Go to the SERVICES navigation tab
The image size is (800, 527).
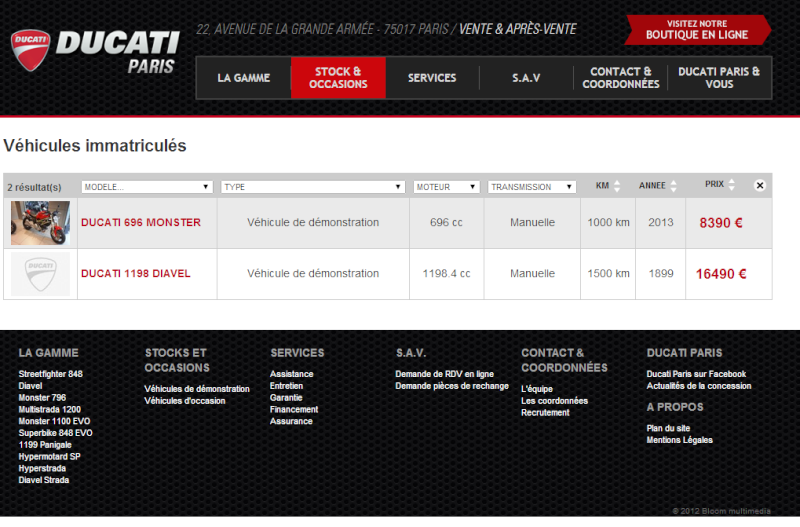[x=432, y=78]
